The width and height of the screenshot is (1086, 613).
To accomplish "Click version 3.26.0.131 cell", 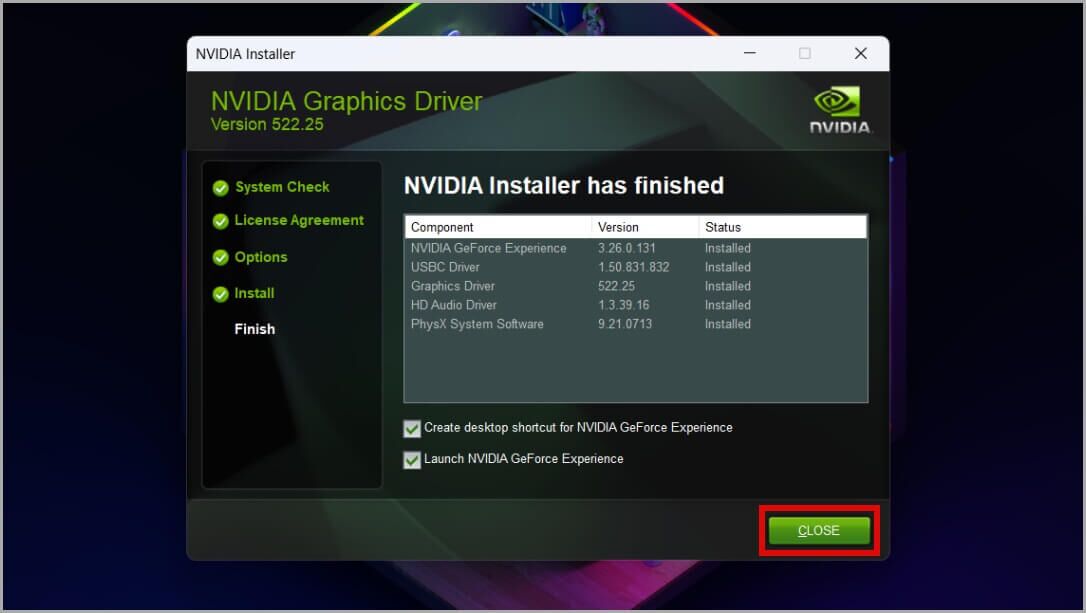I will click(627, 248).
